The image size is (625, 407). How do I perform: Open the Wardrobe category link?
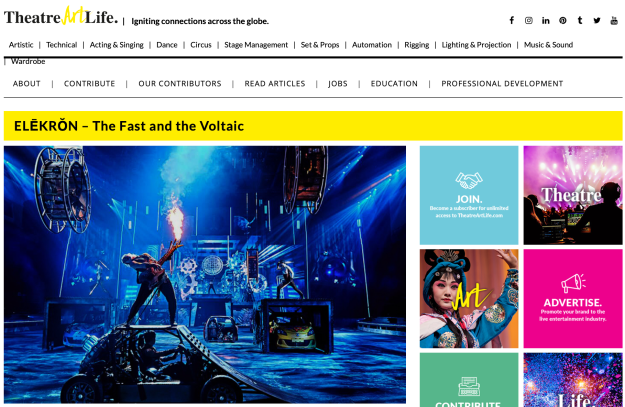tap(28, 61)
